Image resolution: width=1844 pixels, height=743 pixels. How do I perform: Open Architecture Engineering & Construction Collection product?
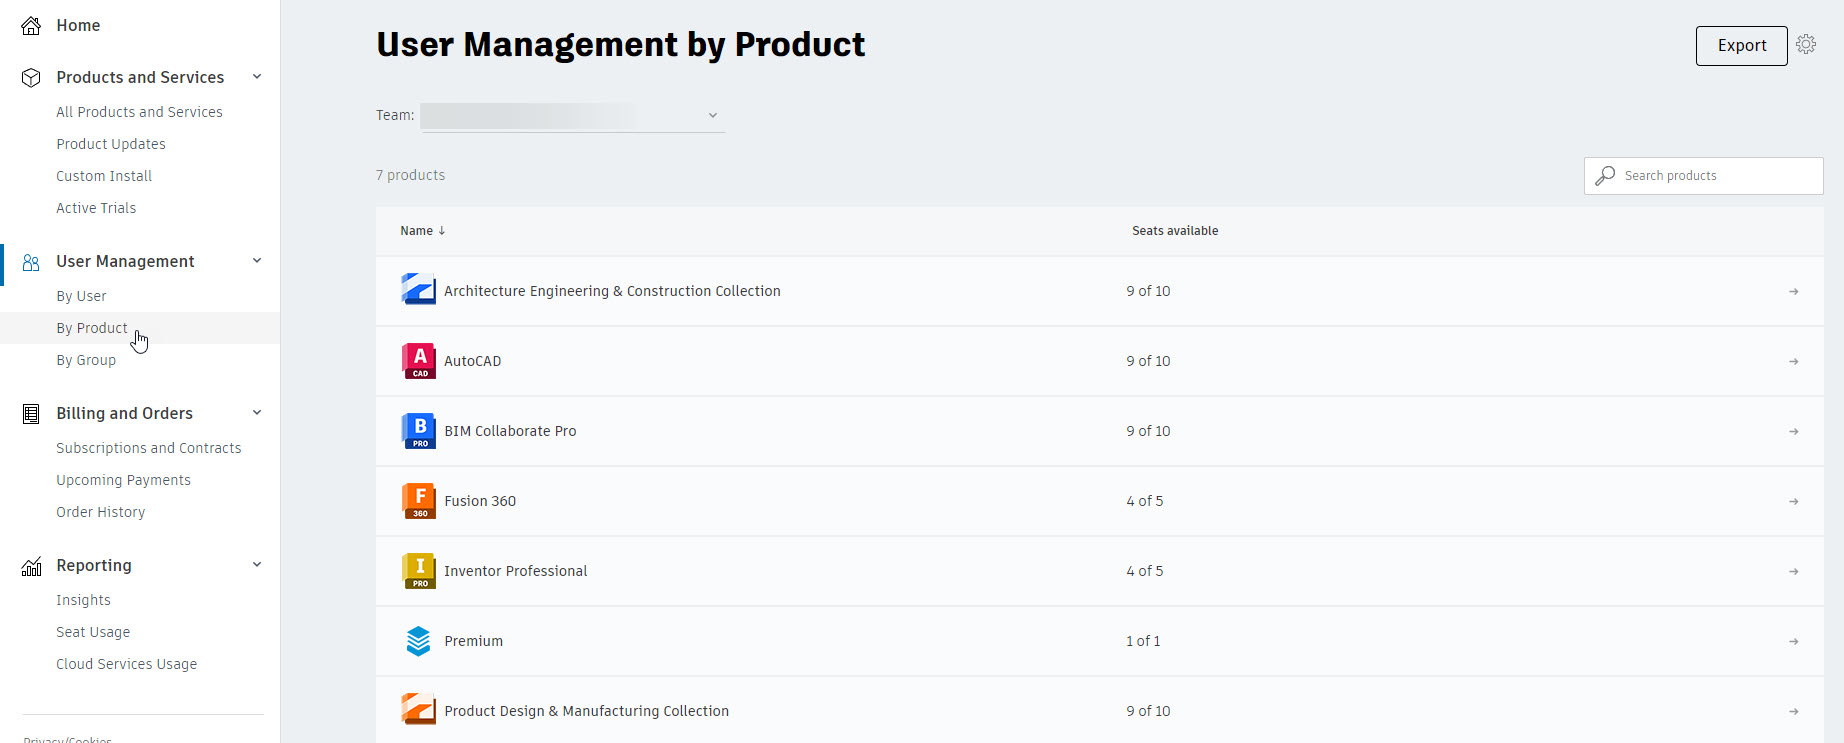(612, 291)
